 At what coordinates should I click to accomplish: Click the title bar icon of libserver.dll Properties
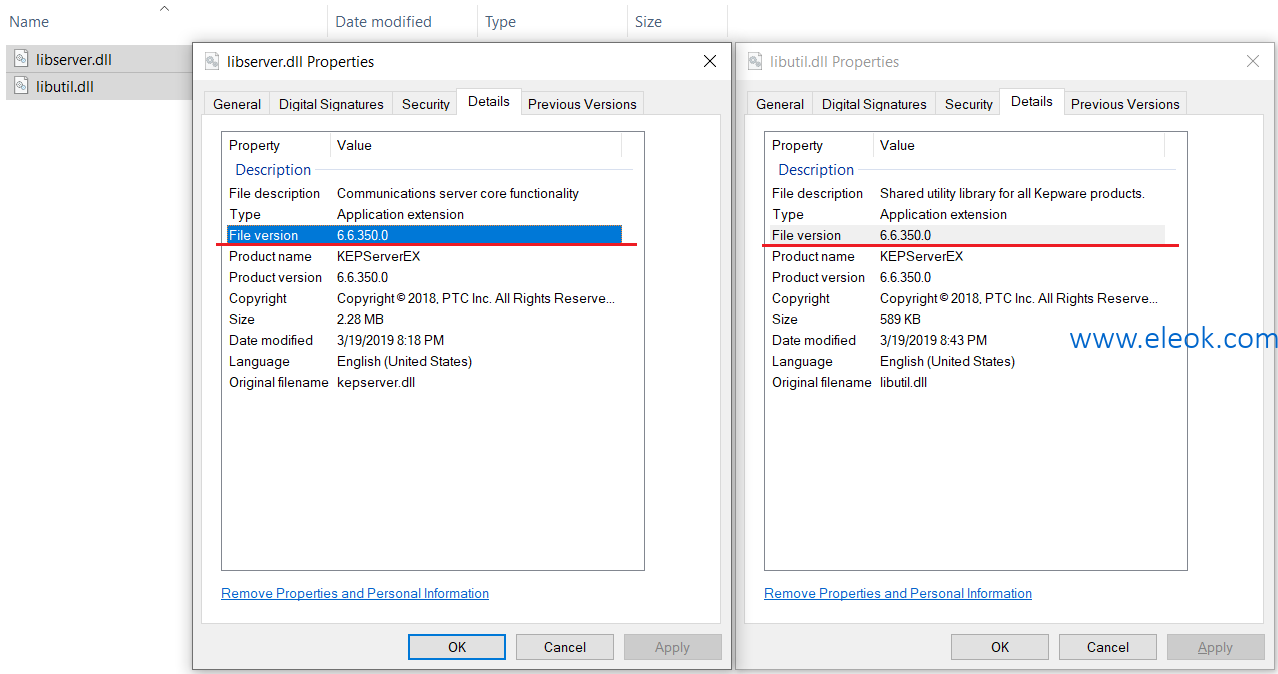[212, 61]
